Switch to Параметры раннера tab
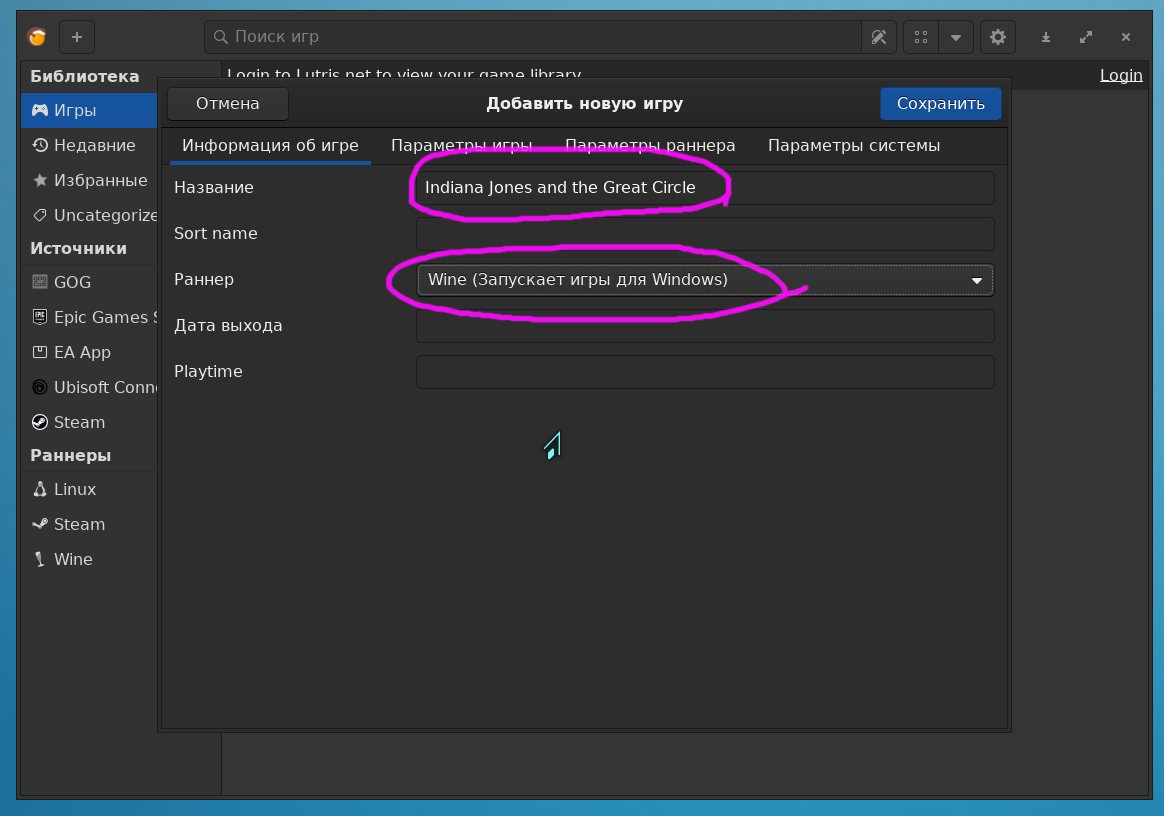Viewport: 1164px width, 816px height. pyautogui.click(x=650, y=146)
